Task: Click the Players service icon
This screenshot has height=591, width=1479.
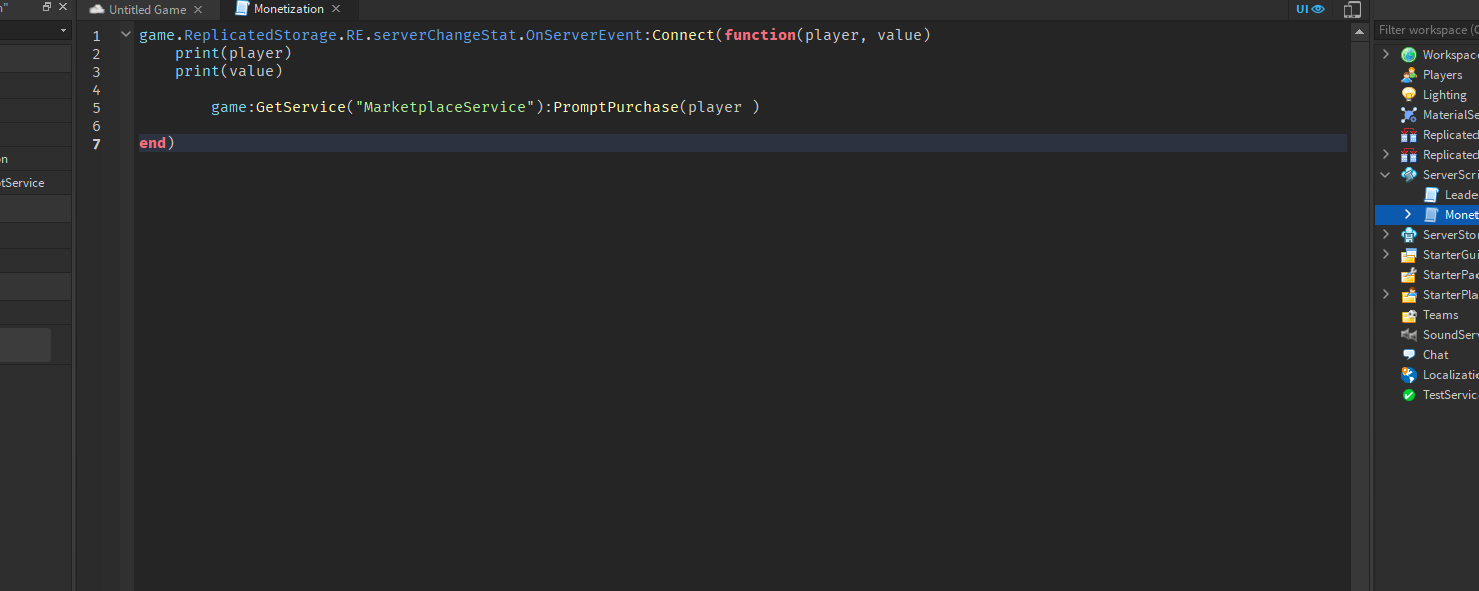Action: tap(1409, 74)
